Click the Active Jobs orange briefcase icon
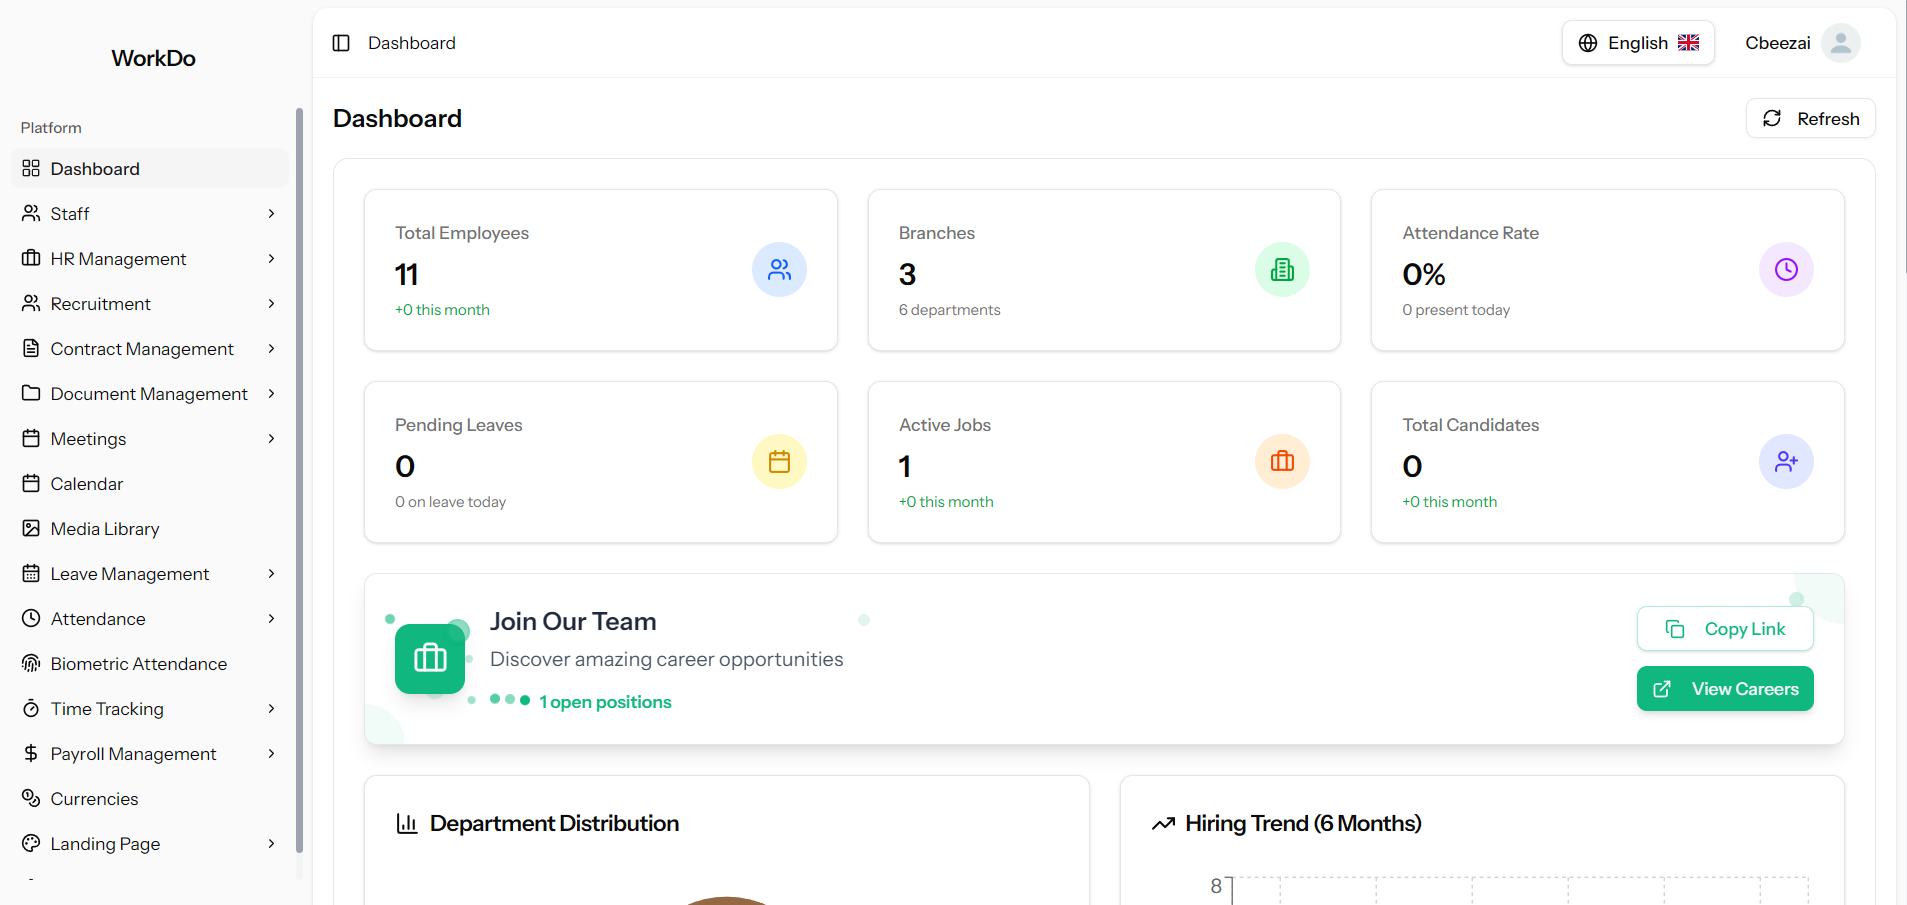Viewport: 1907px width, 905px height. tap(1282, 462)
